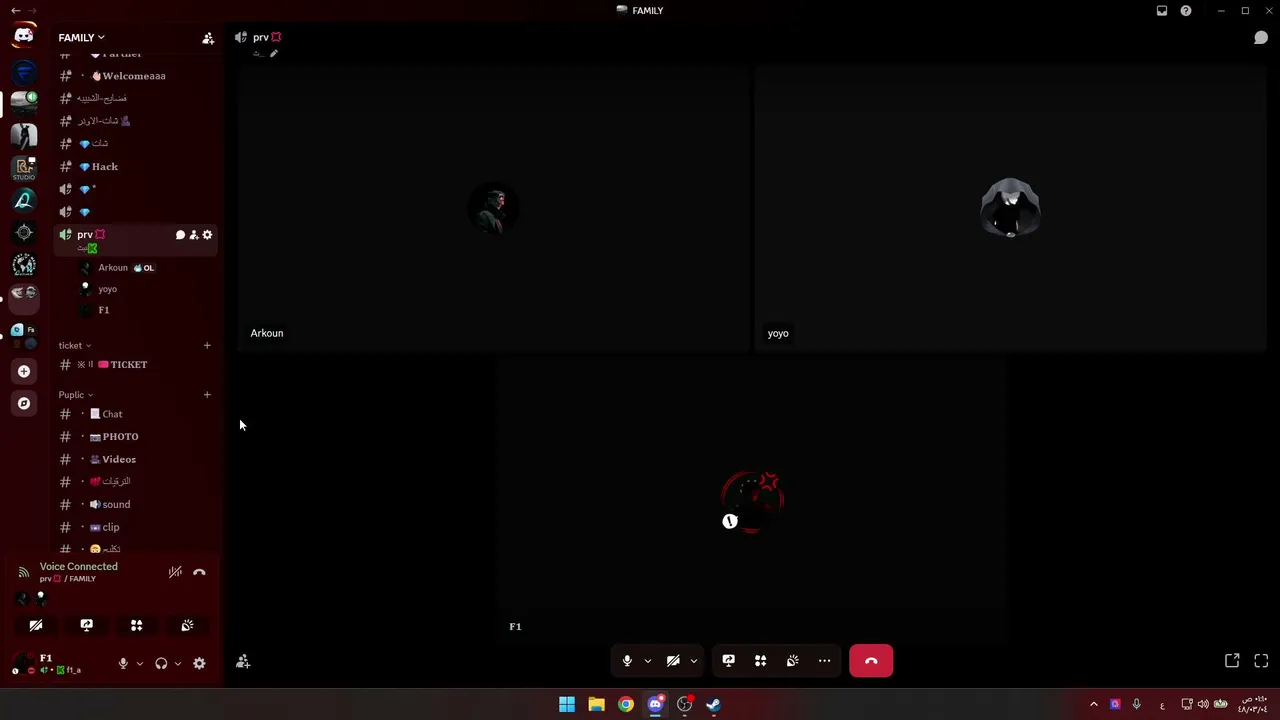Screen dimensions: 1280x720
Task: Turn on camera in sidebar voice panel
Action: point(36,625)
